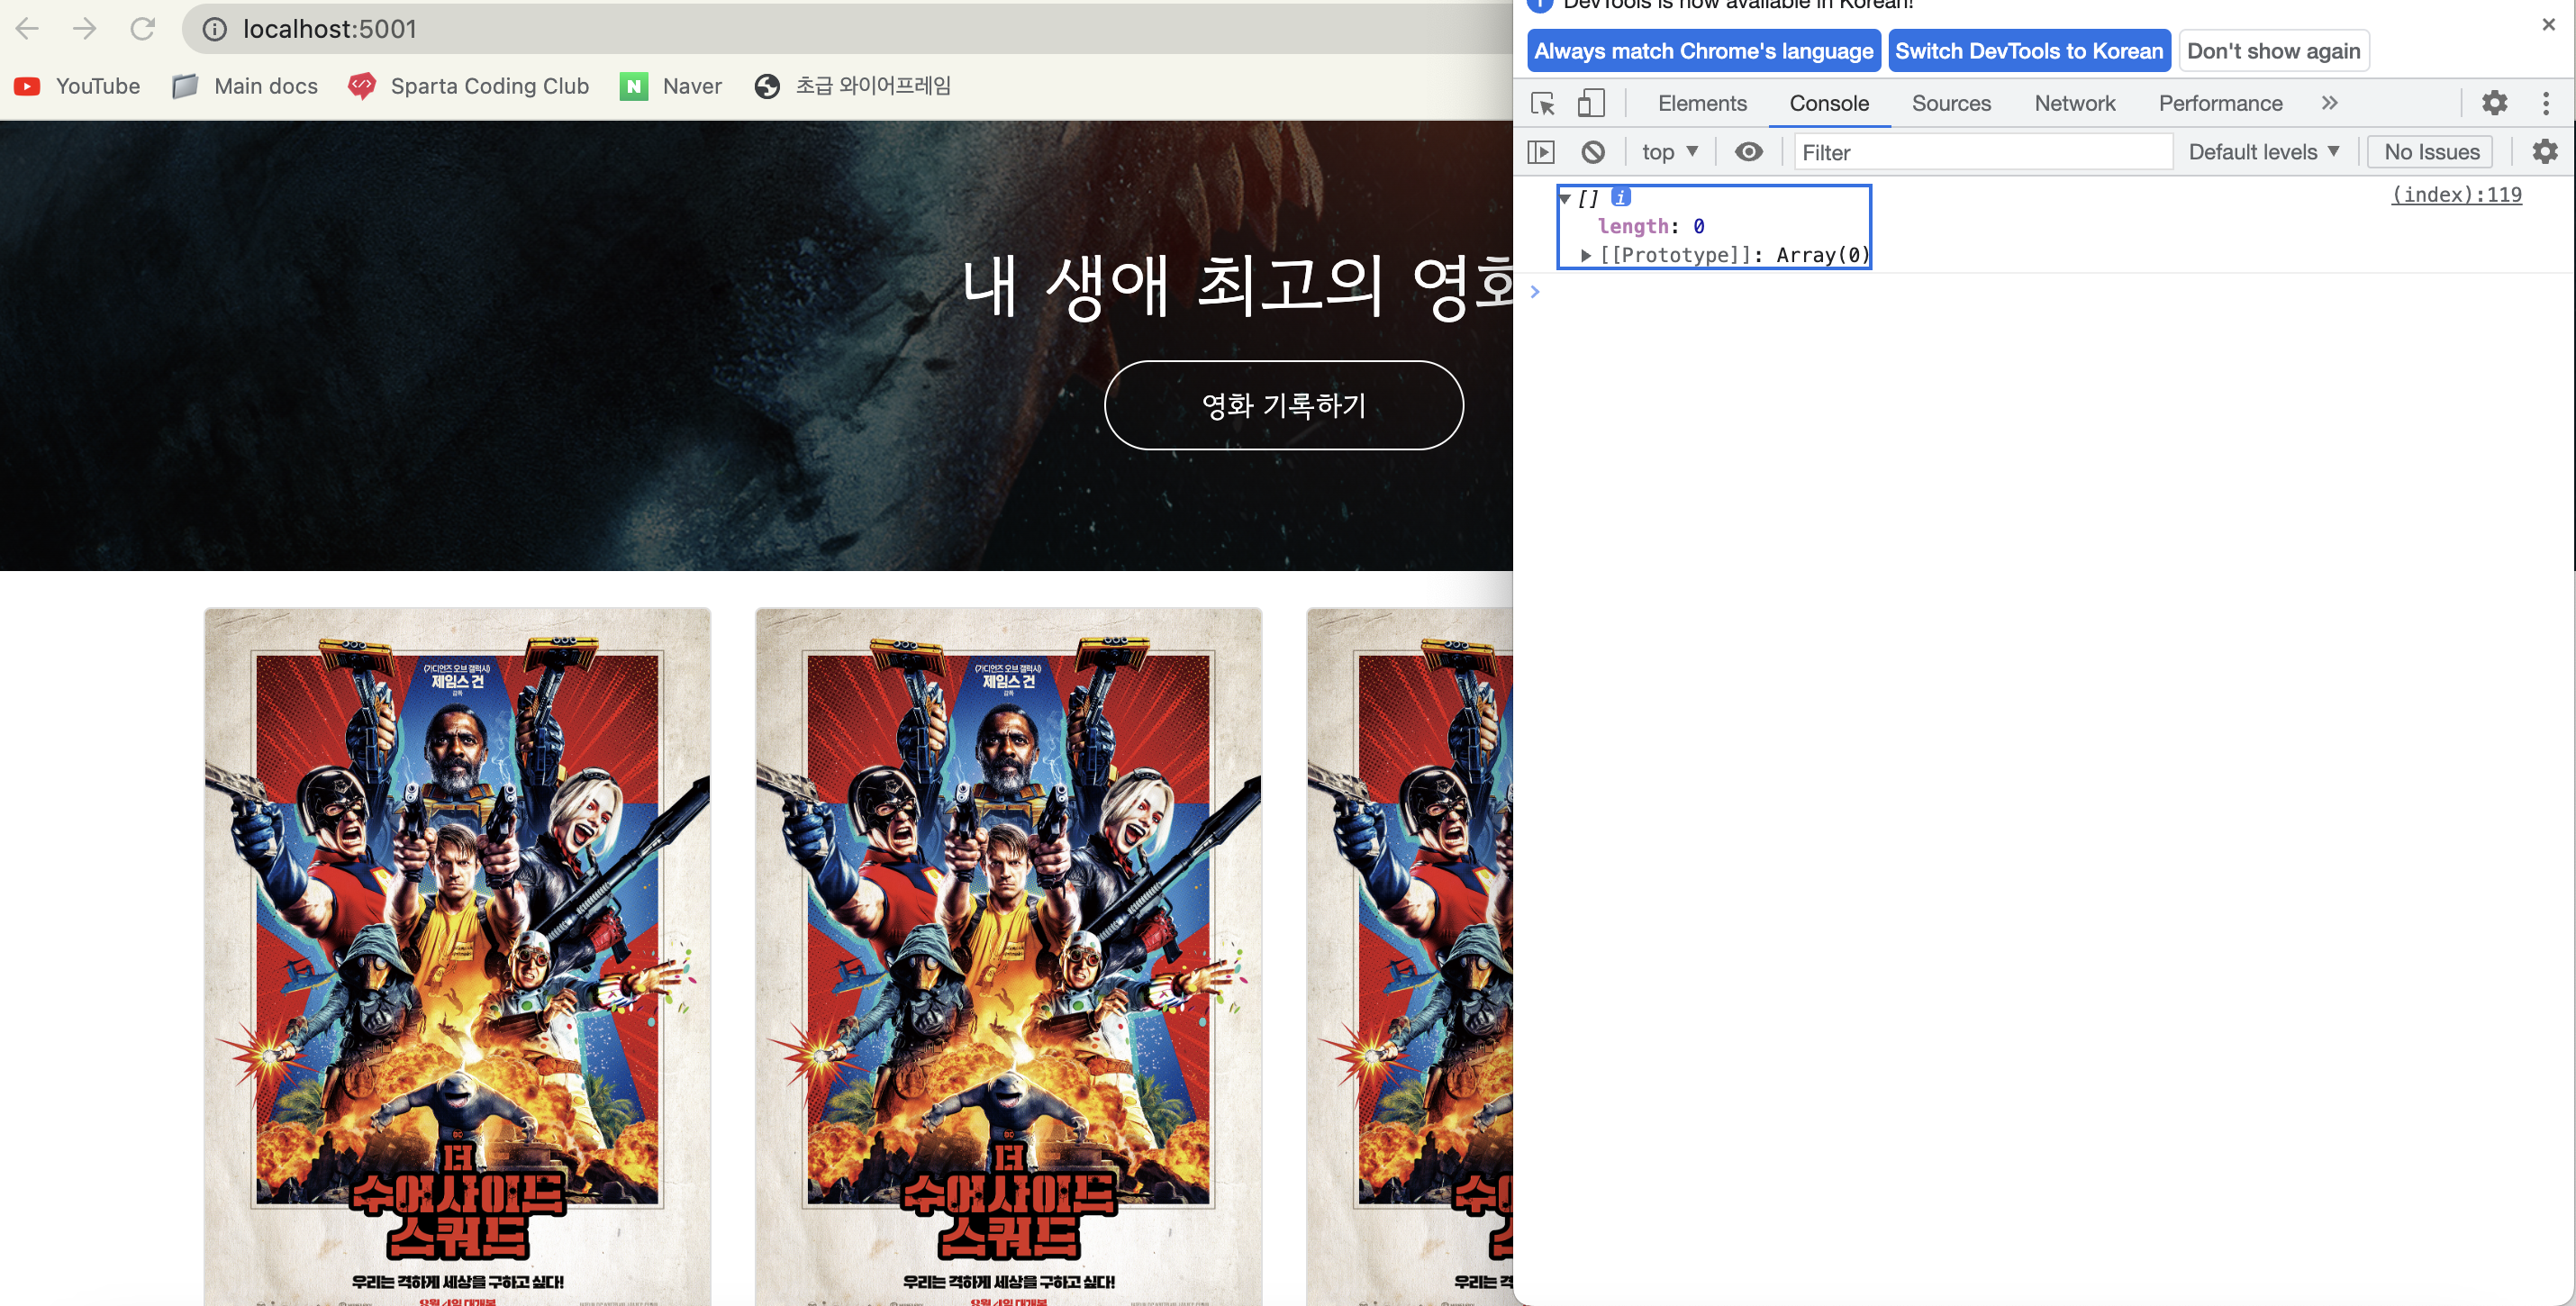2576x1306 pixels.
Task: View site information icon in address bar
Action: (214, 29)
